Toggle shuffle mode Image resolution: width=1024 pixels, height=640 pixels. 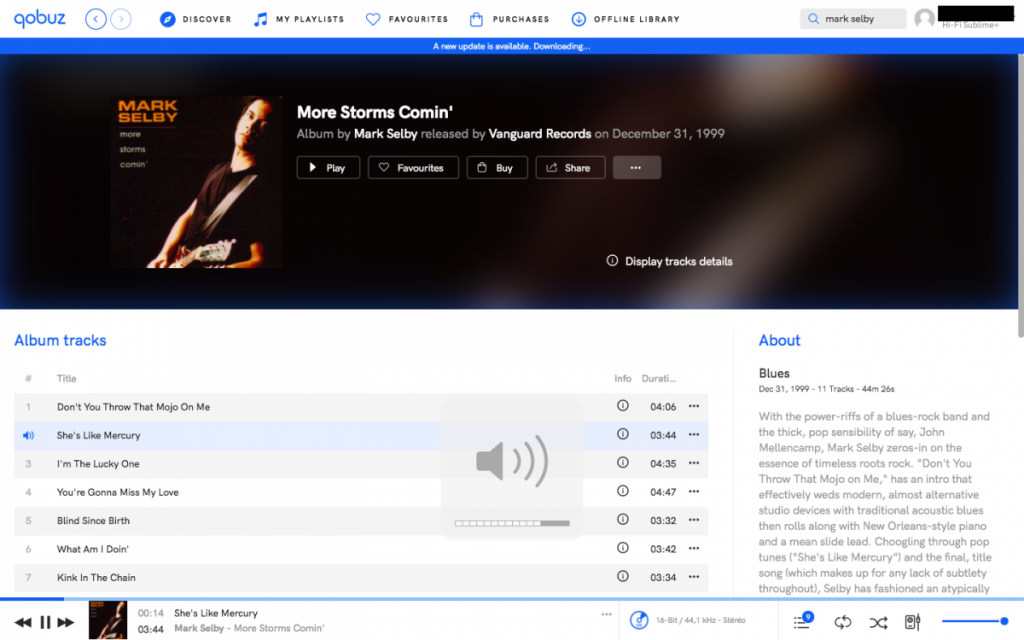(878, 622)
